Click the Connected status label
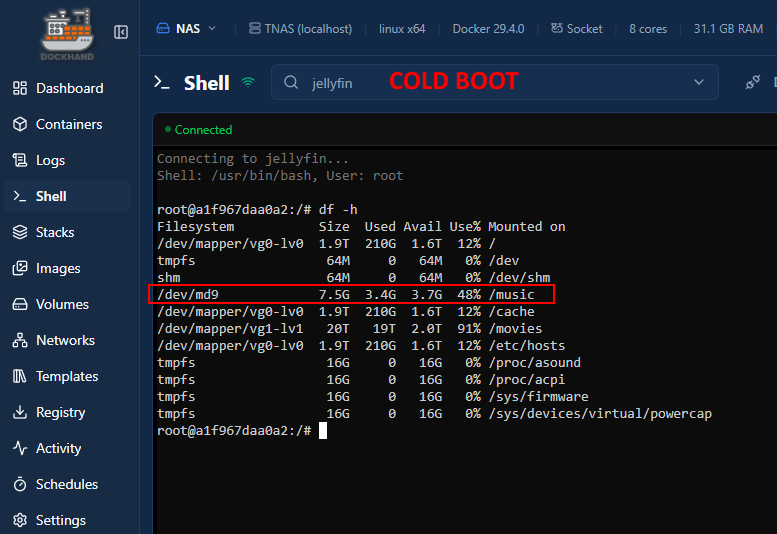Image resolution: width=777 pixels, height=534 pixels. (x=203, y=130)
